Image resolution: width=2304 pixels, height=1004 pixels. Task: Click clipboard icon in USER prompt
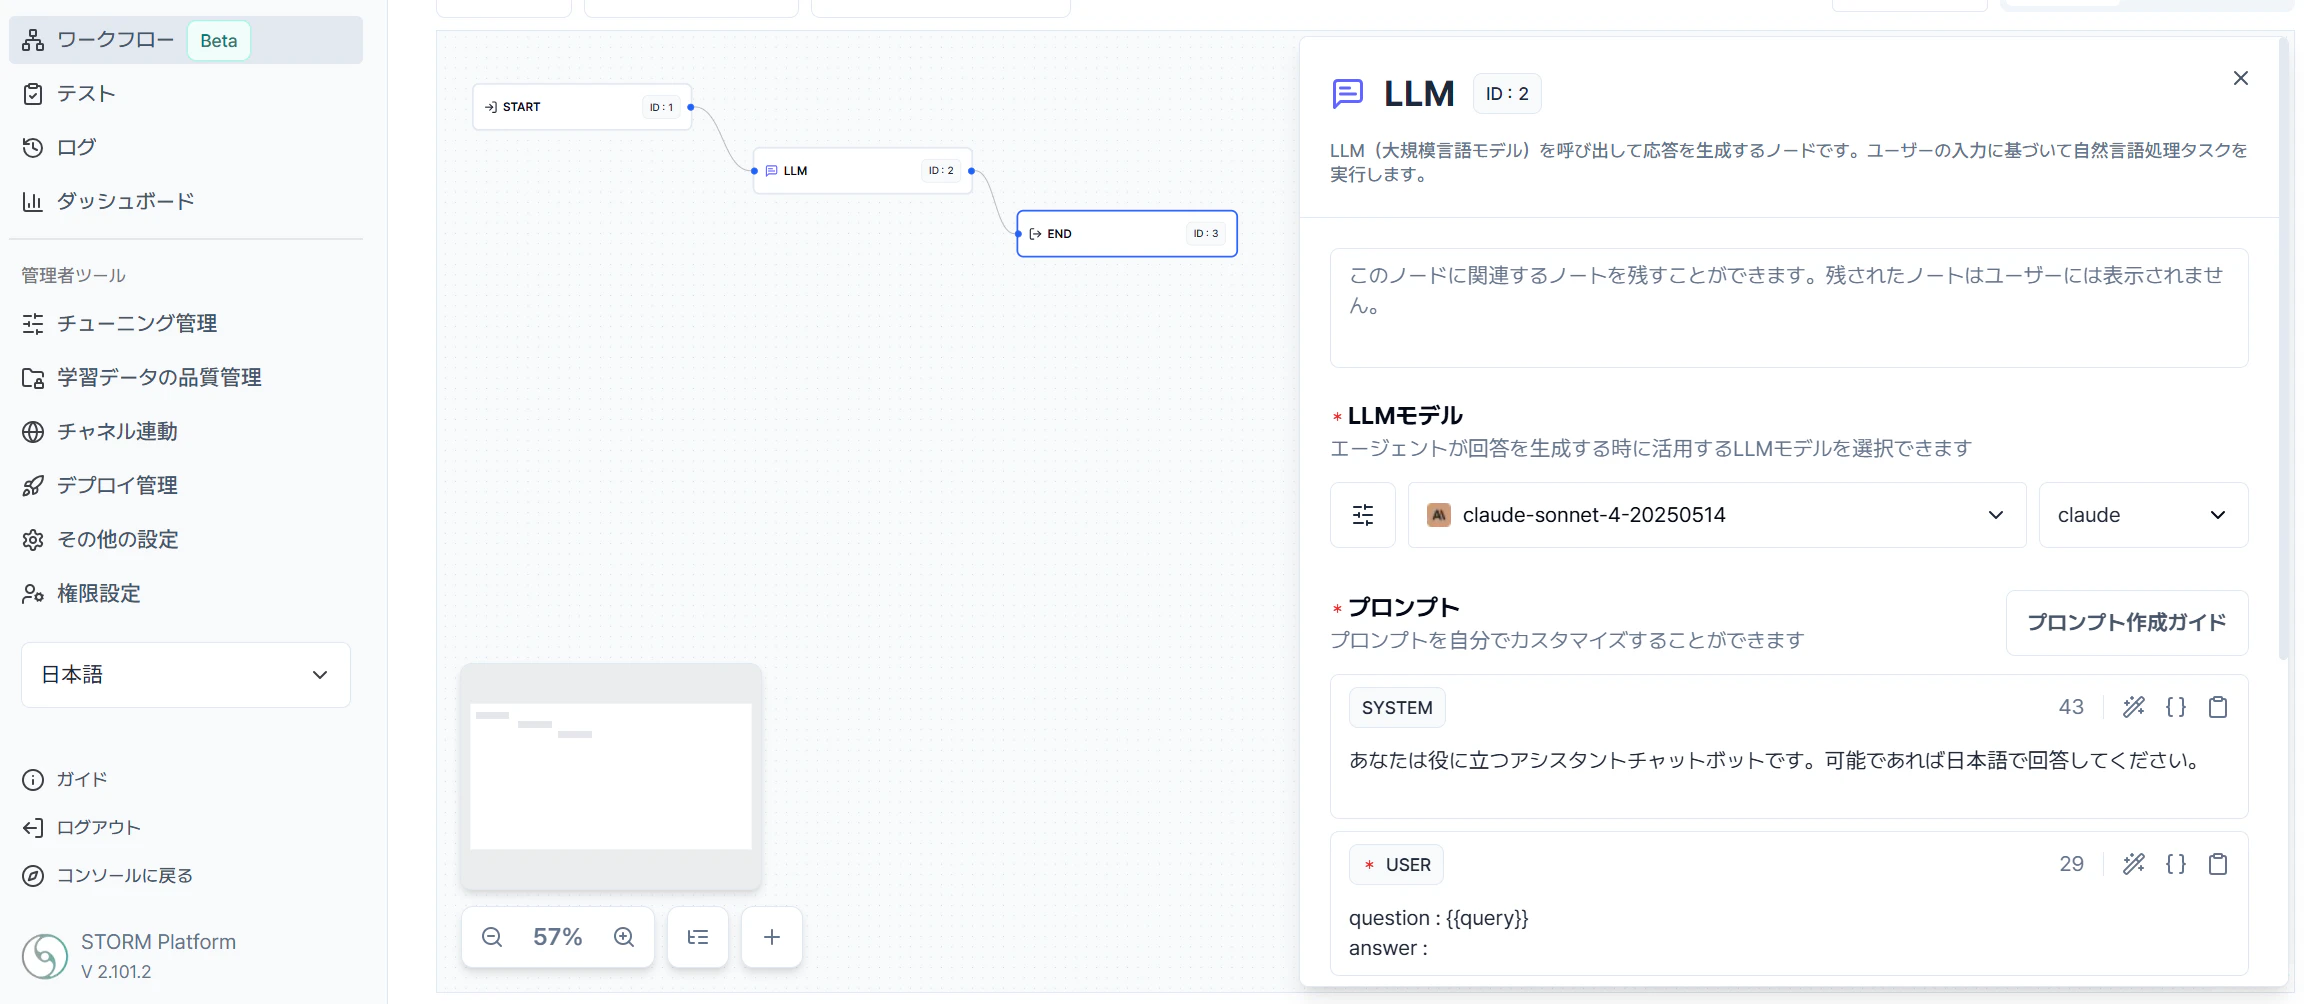tap(2218, 864)
